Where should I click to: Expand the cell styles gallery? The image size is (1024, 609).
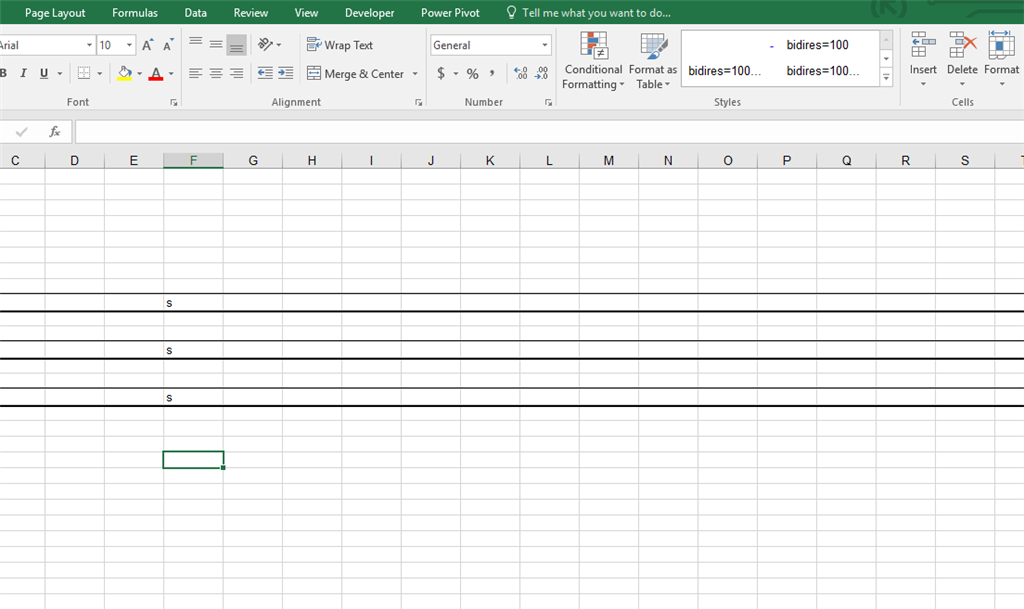[886, 78]
